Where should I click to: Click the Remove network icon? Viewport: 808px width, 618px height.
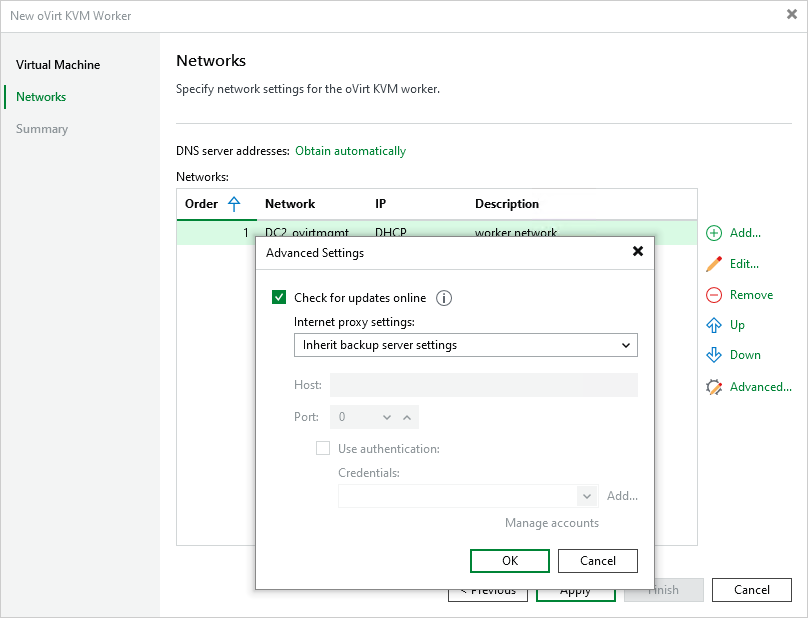[x=714, y=295]
